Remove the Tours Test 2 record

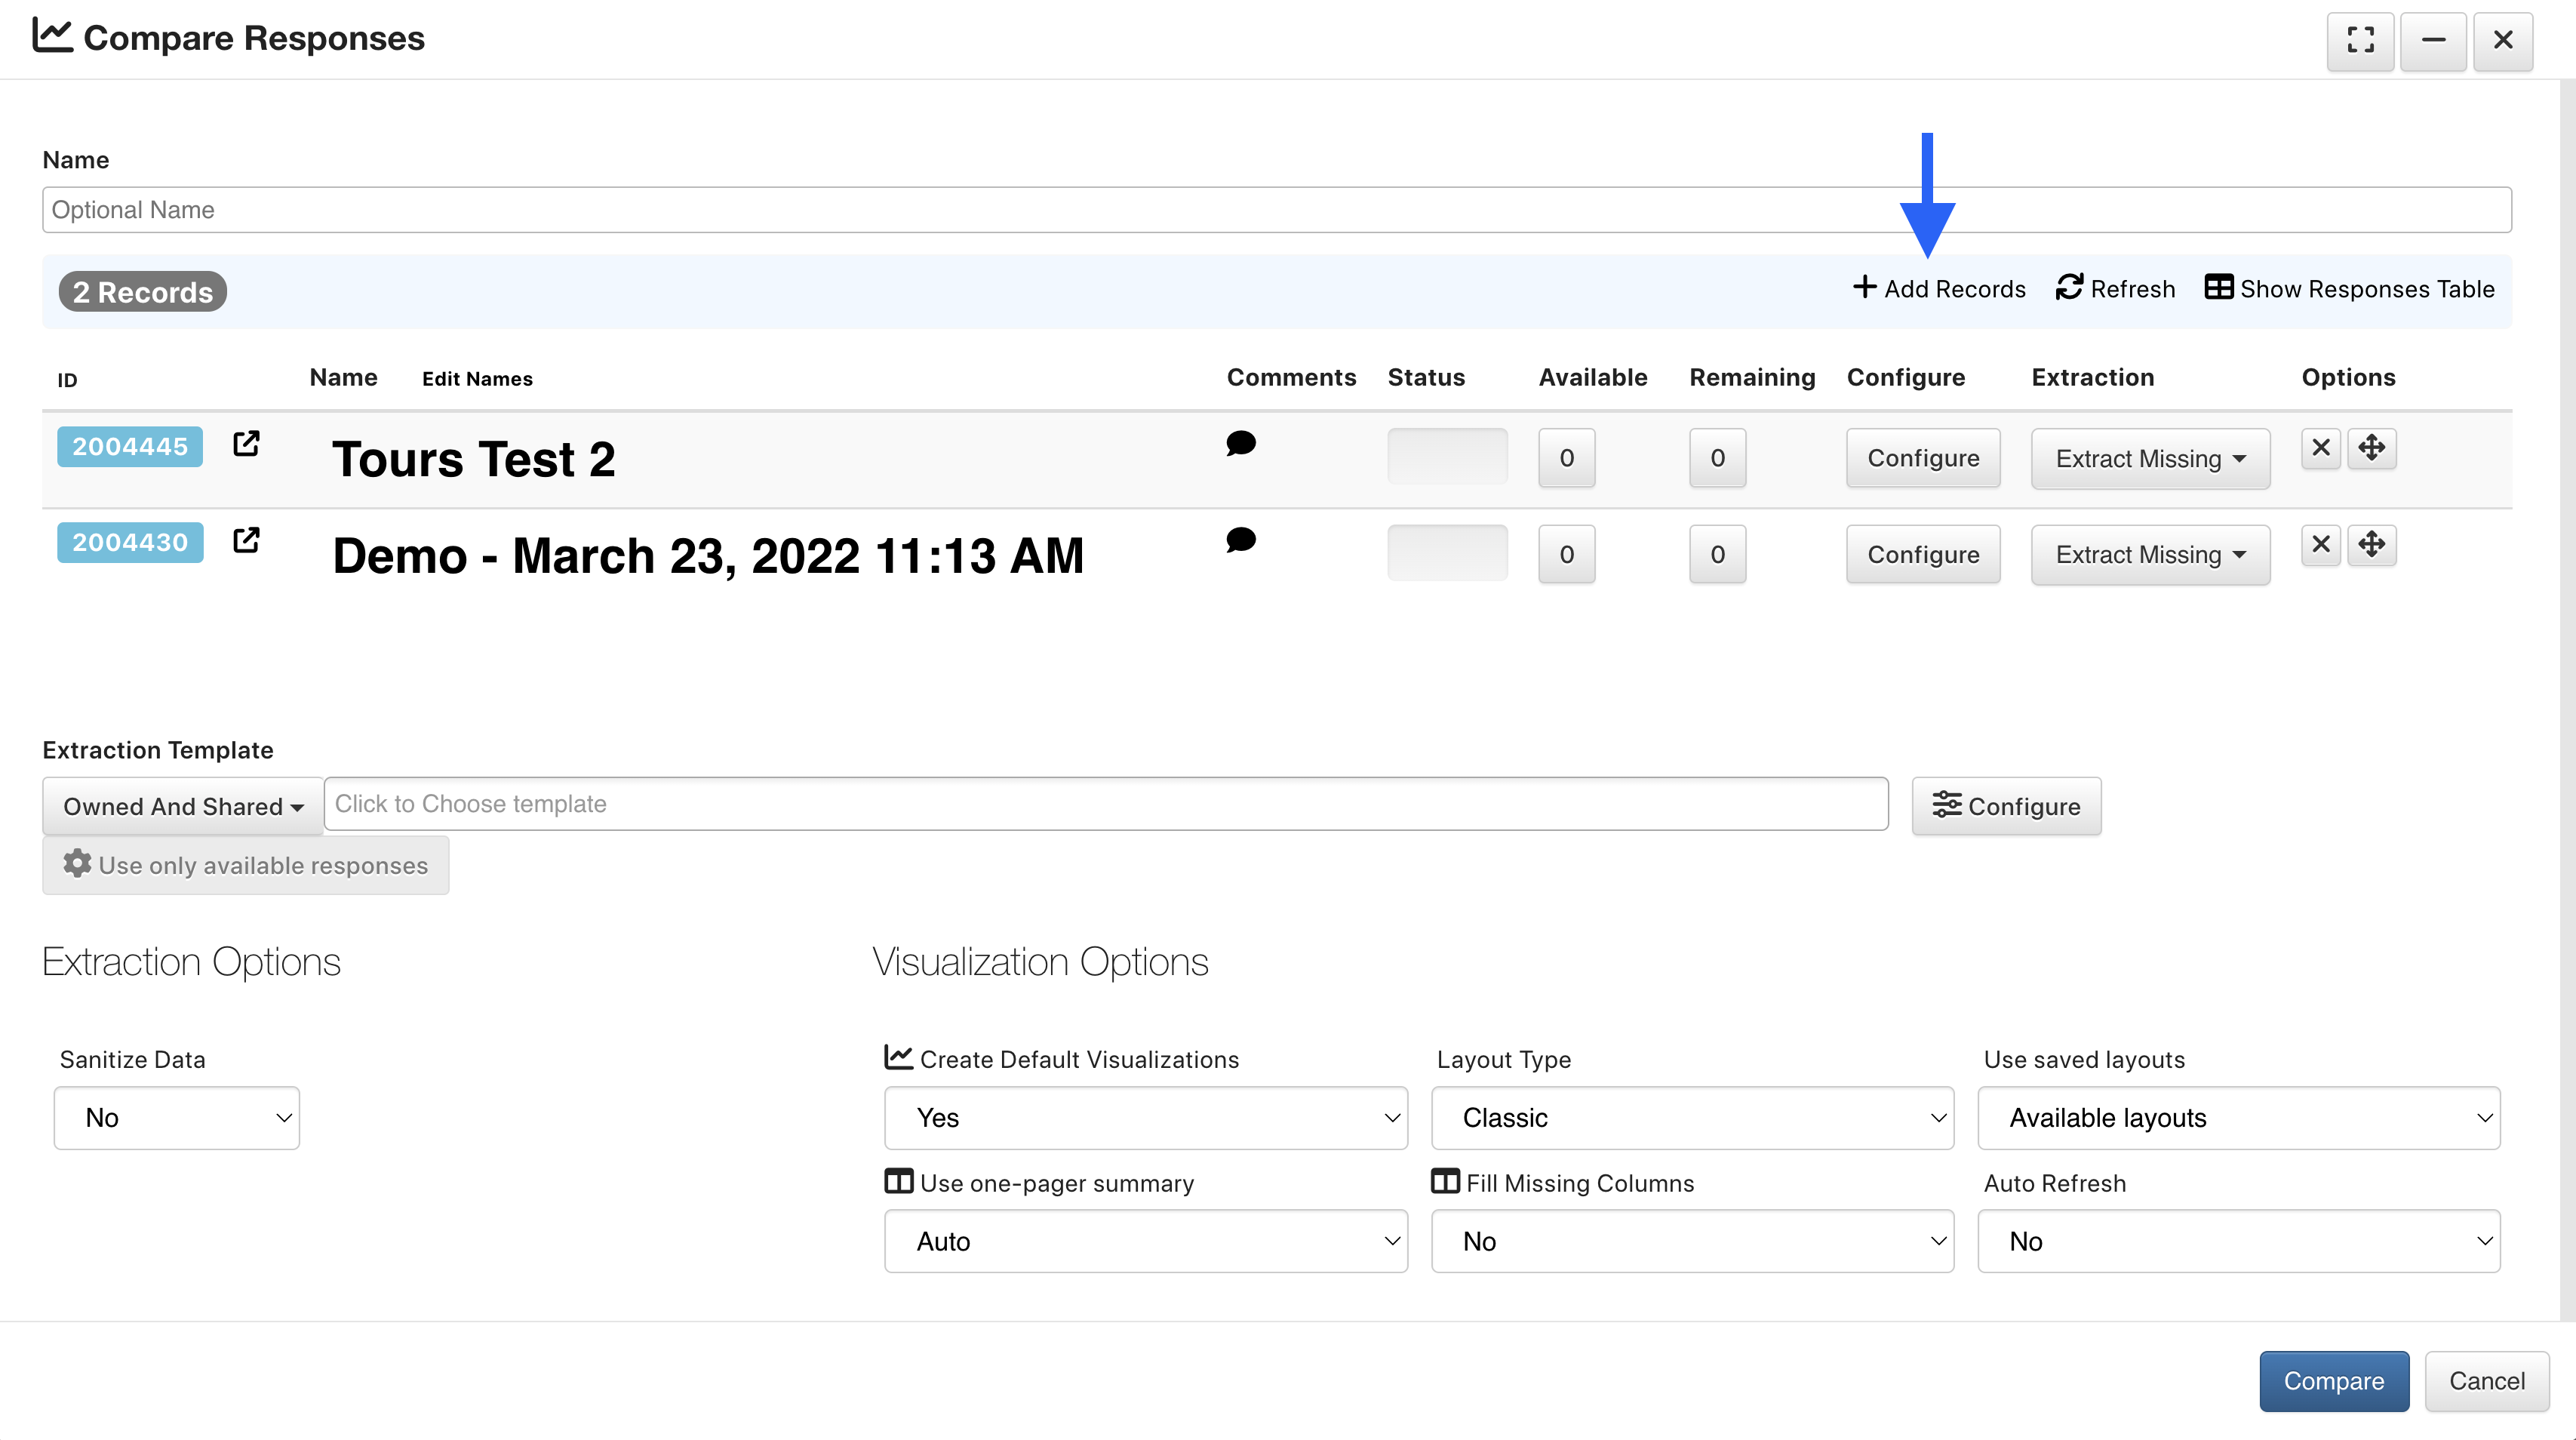point(2321,448)
